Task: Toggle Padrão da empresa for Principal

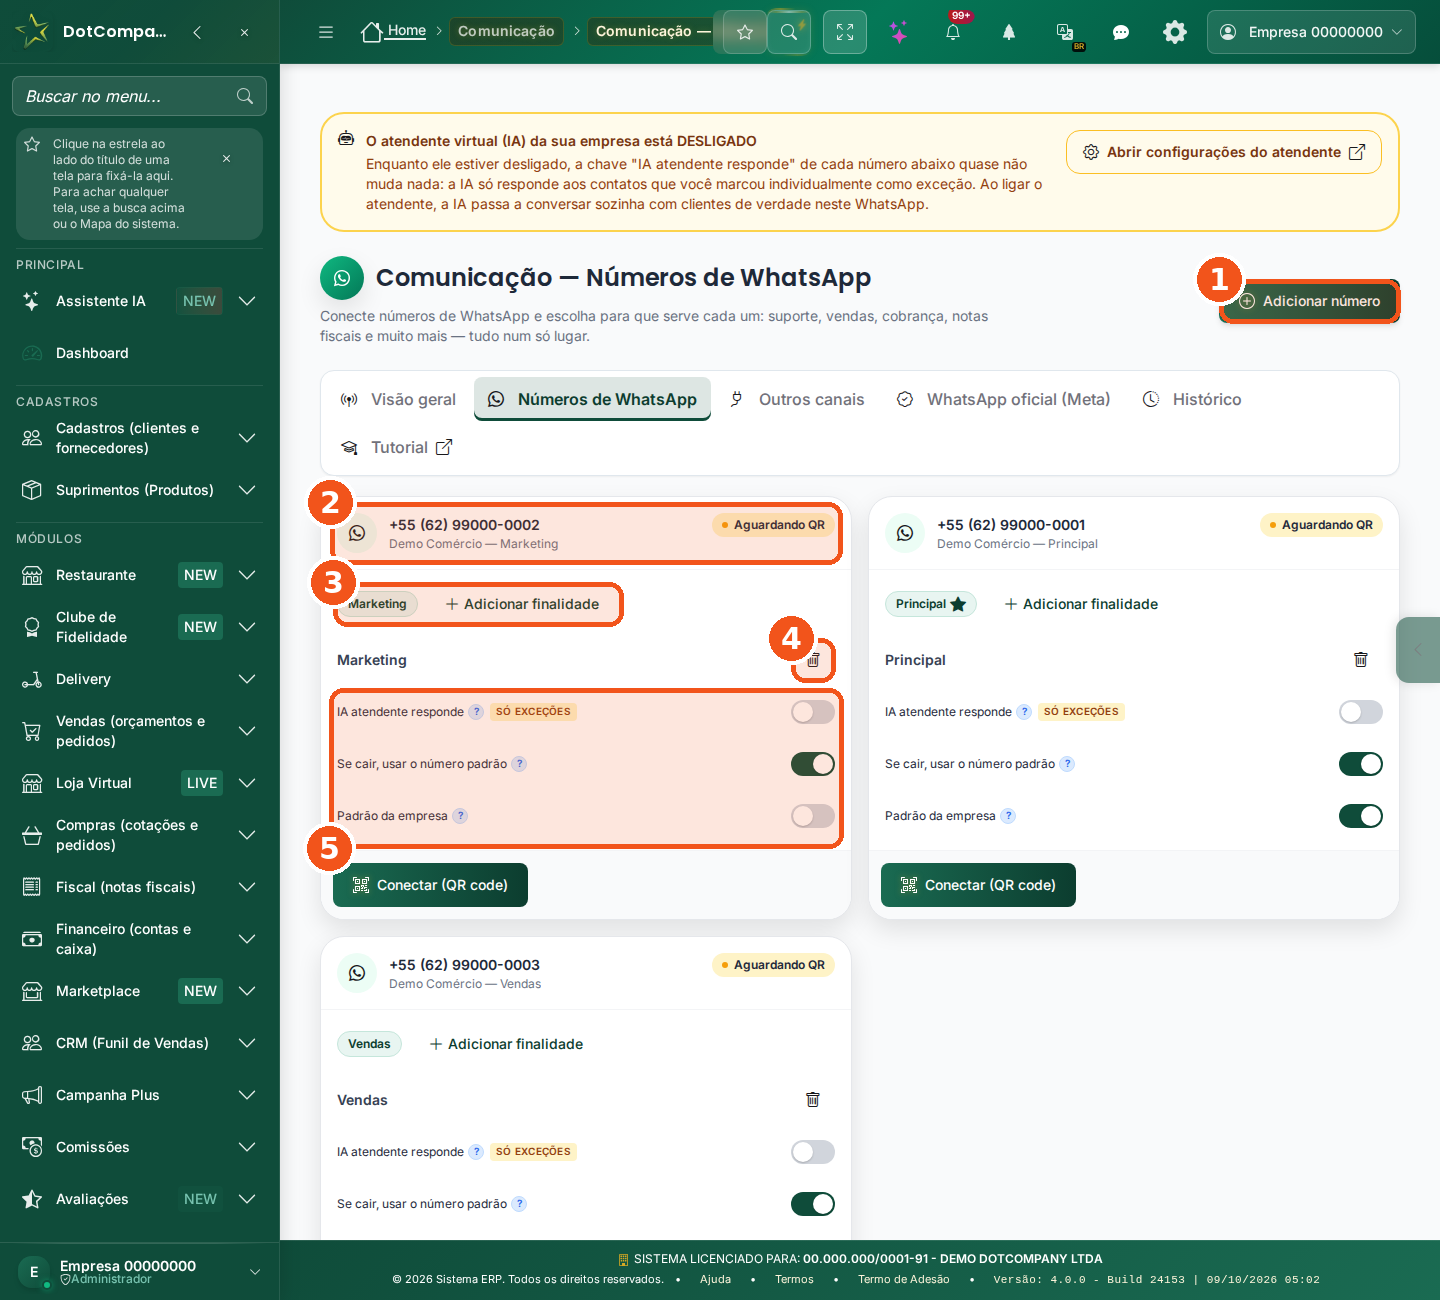Action: tap(1361, 816)
